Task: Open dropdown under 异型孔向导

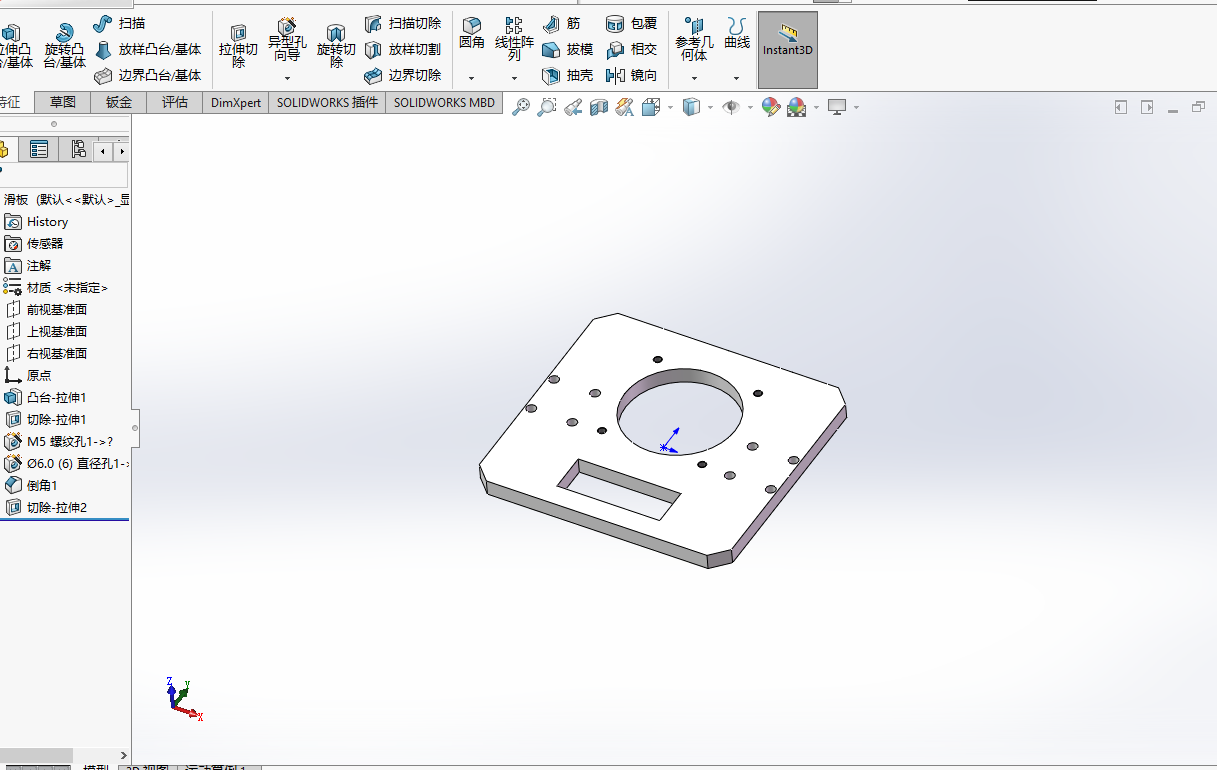Action: tap(287, 78)
